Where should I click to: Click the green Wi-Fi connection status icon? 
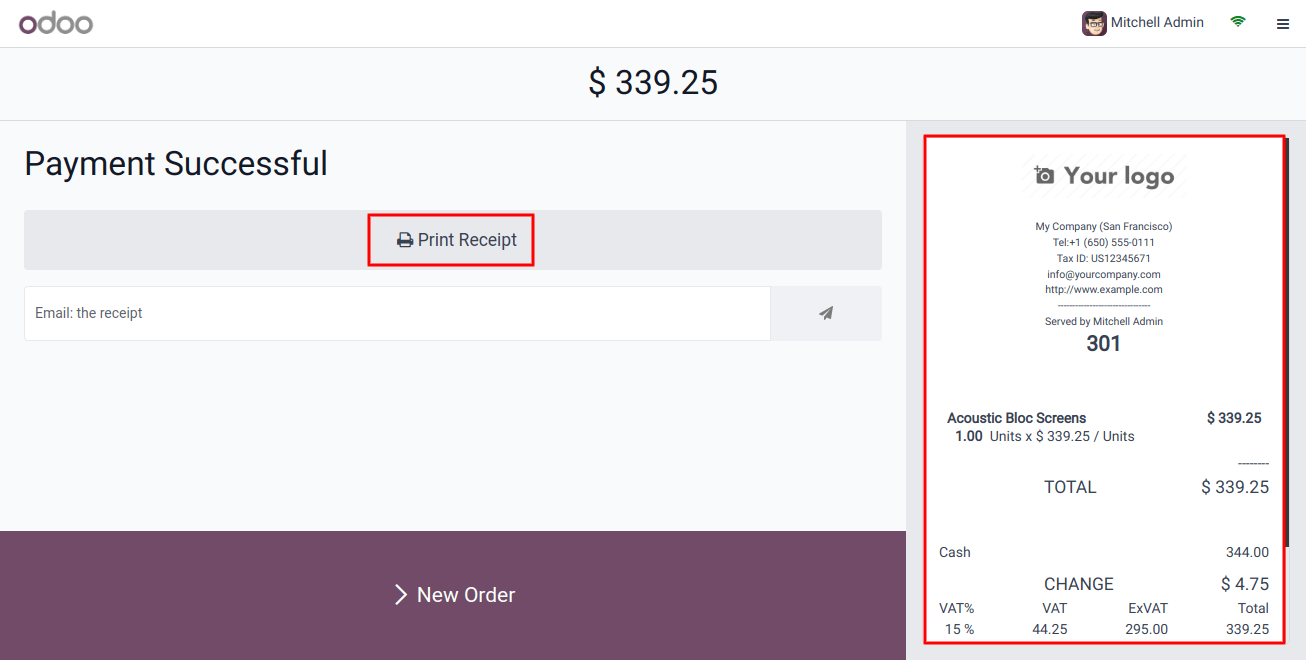coord(1238,22)
